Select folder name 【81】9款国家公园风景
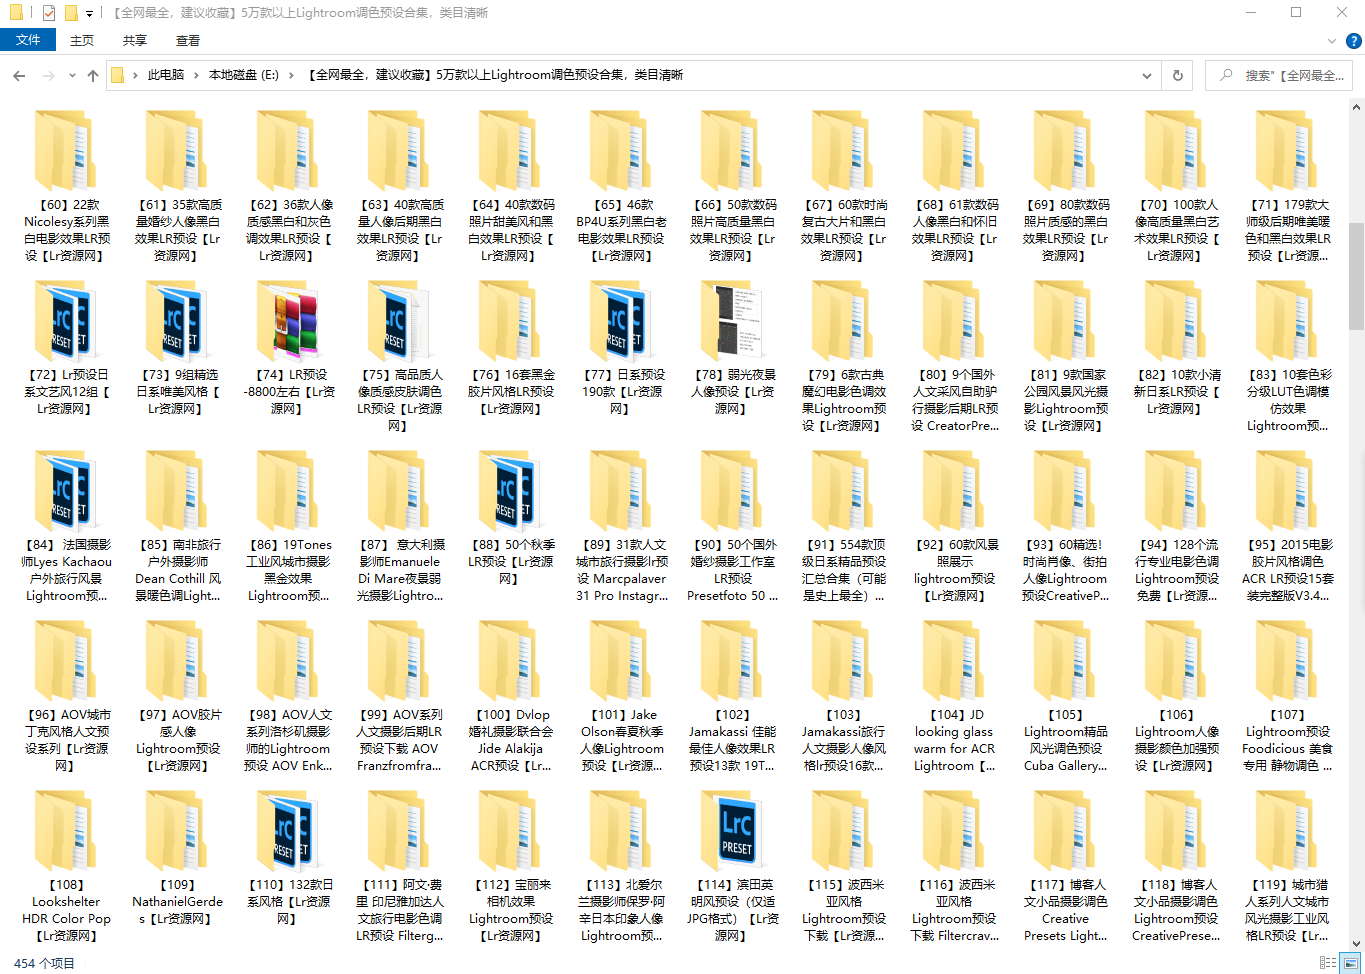 pyautogui.click(x=1065, y=400)
